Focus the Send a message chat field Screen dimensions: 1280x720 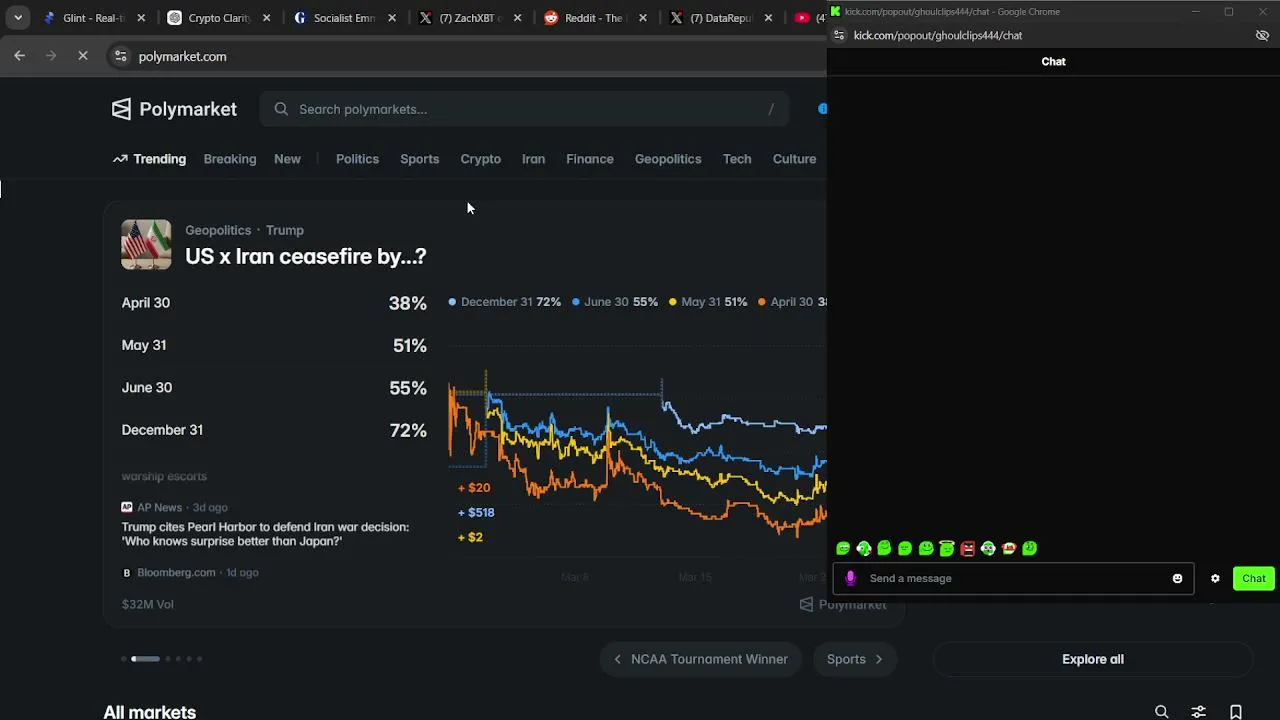(x=1013, y=578)
